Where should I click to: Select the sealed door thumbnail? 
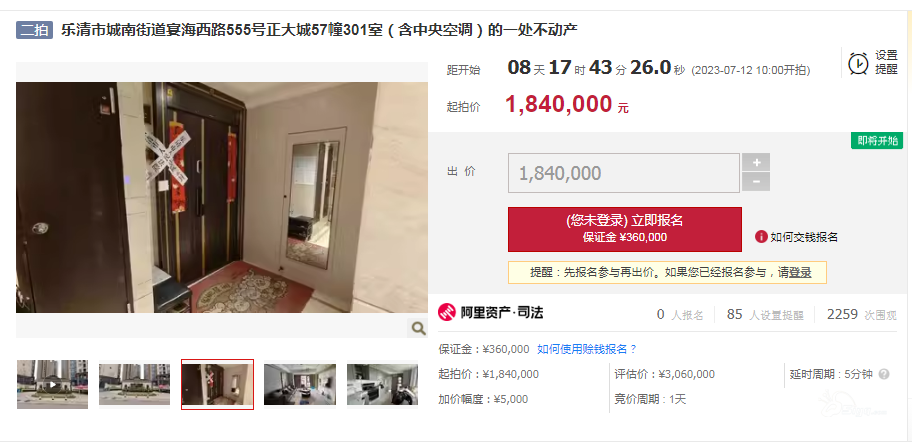(x=218, y=384)
